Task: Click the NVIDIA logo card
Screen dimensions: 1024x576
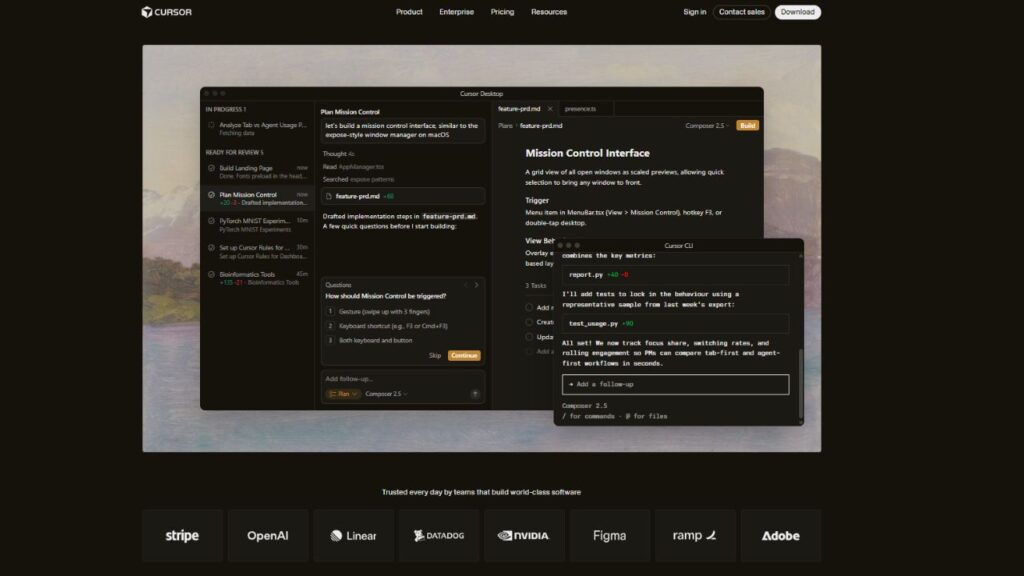Action: (524, 536)
